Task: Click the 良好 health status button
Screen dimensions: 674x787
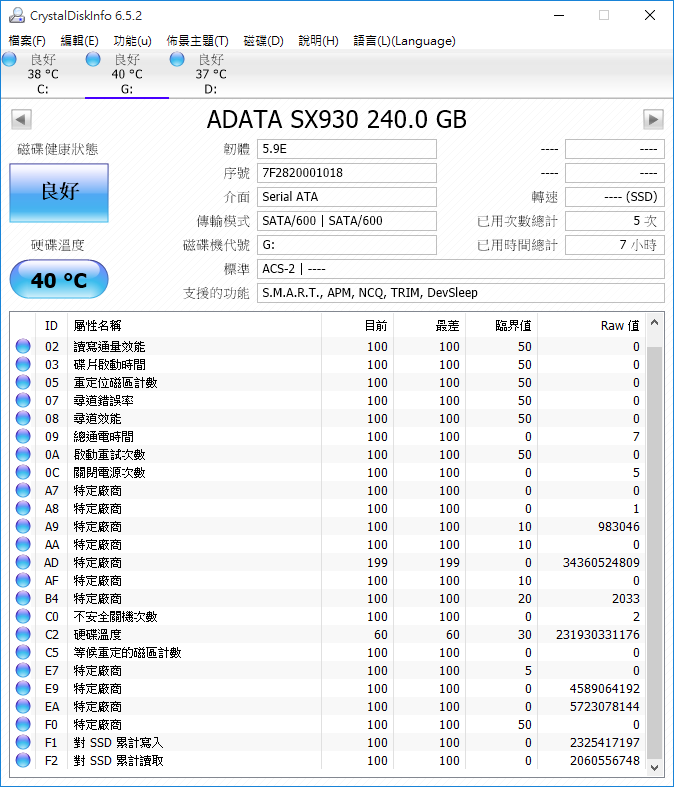Action: tap(59, 193)
